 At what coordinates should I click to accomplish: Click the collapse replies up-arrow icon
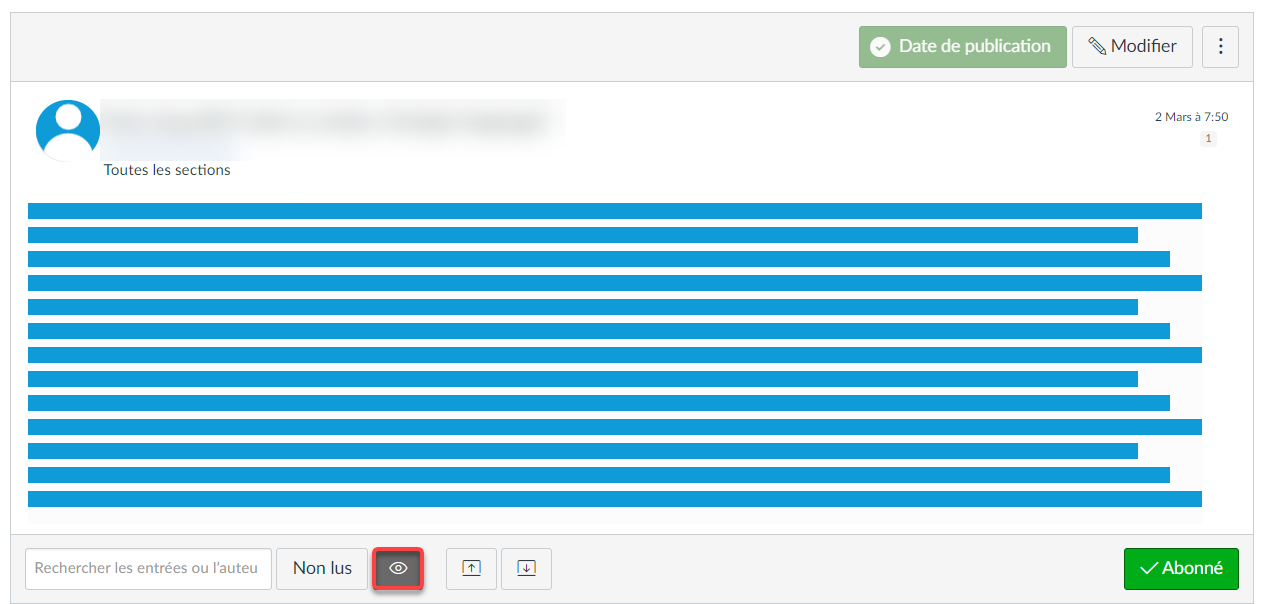[x=471, y=568]
